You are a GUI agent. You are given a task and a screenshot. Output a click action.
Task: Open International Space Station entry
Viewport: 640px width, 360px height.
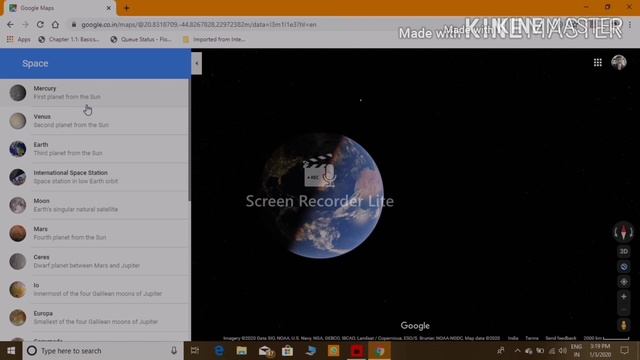pos(94,177)
